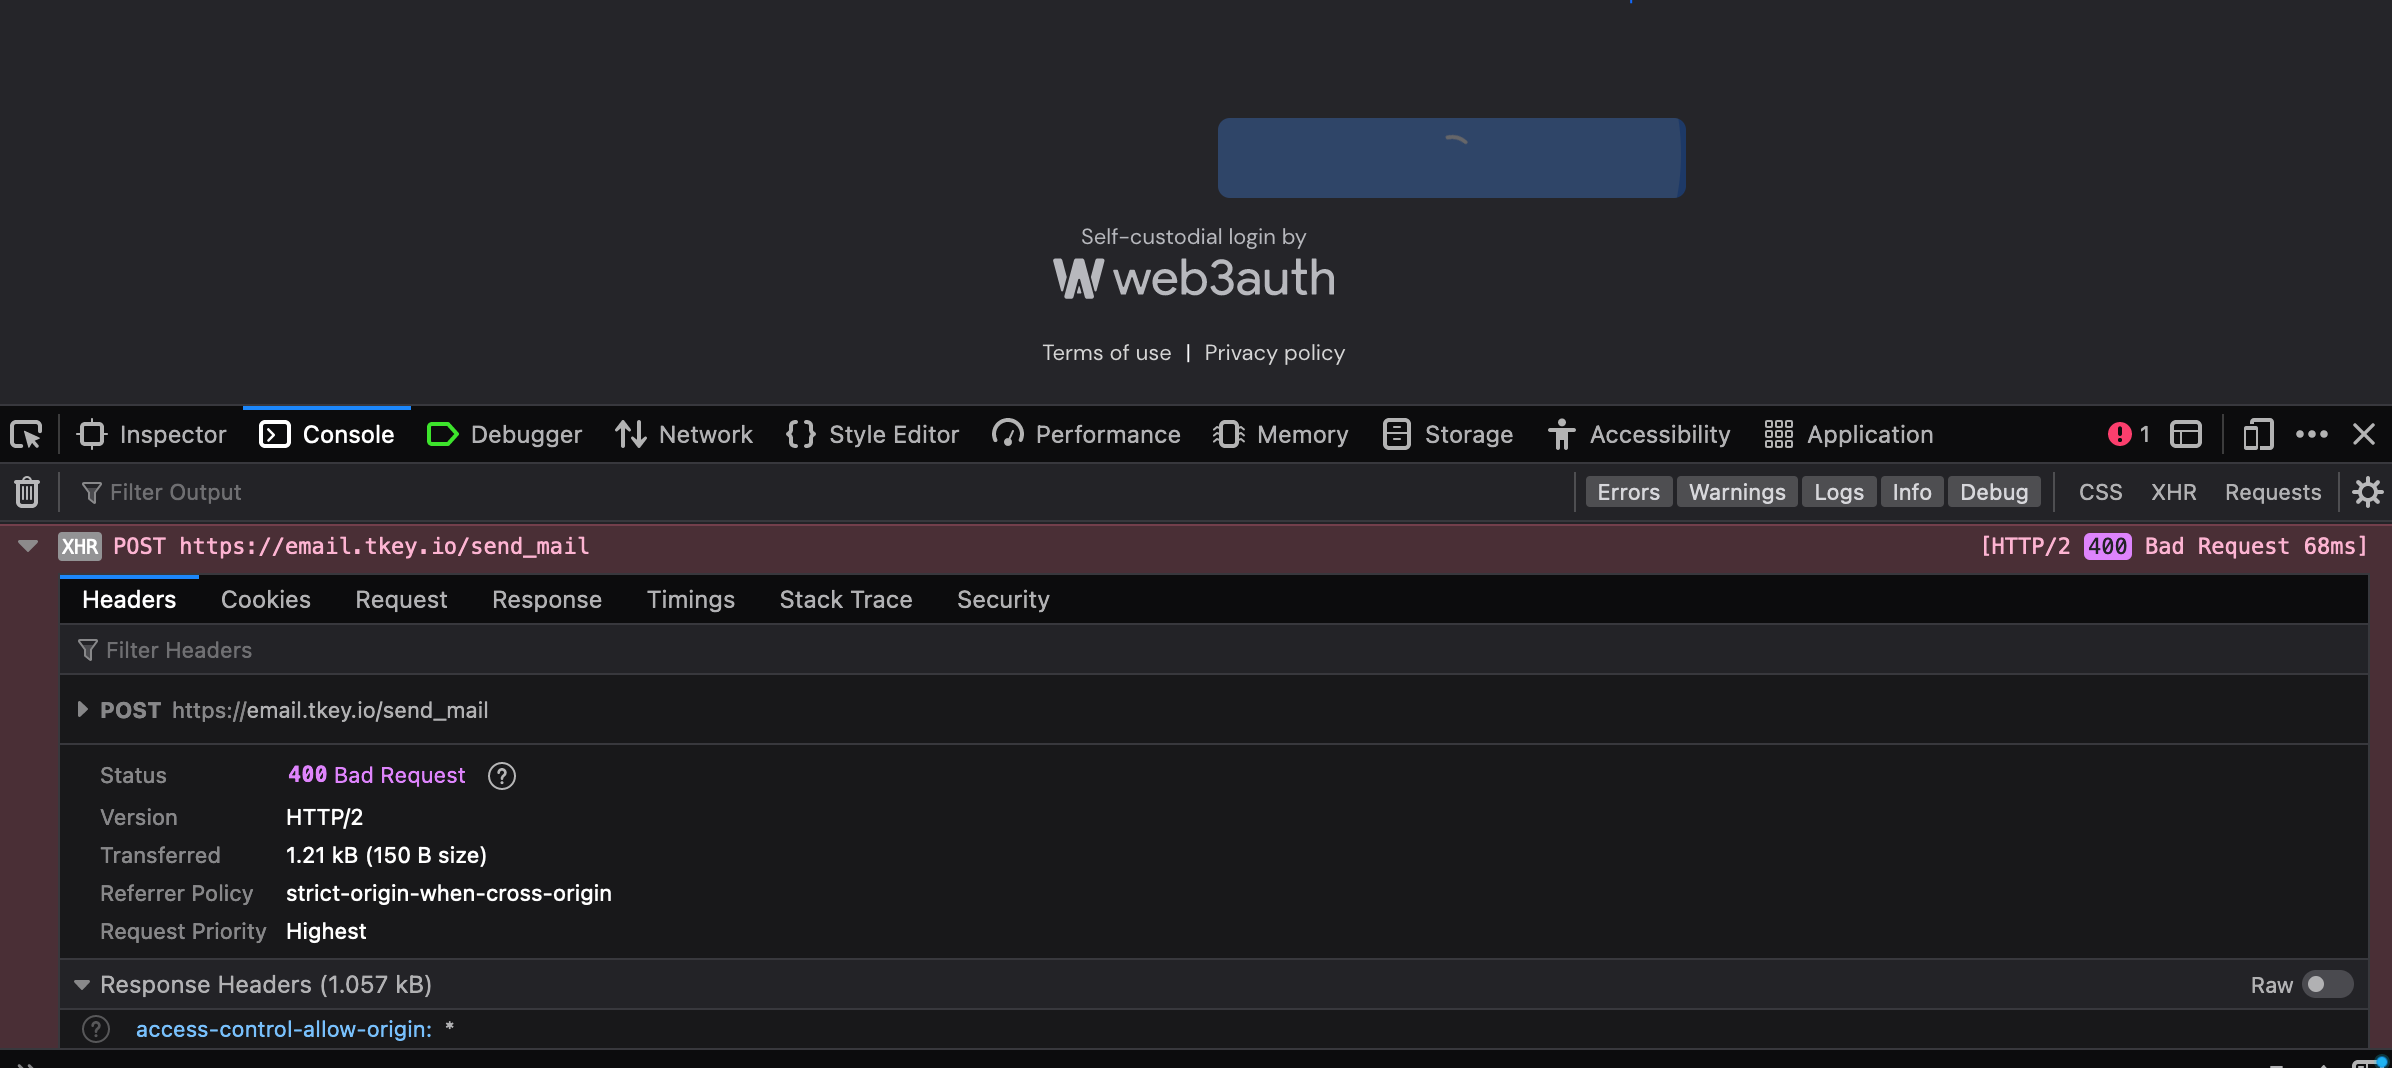Enable the Warnings log filter
Screen dimensions: 2392x1068
(1736, 491)
